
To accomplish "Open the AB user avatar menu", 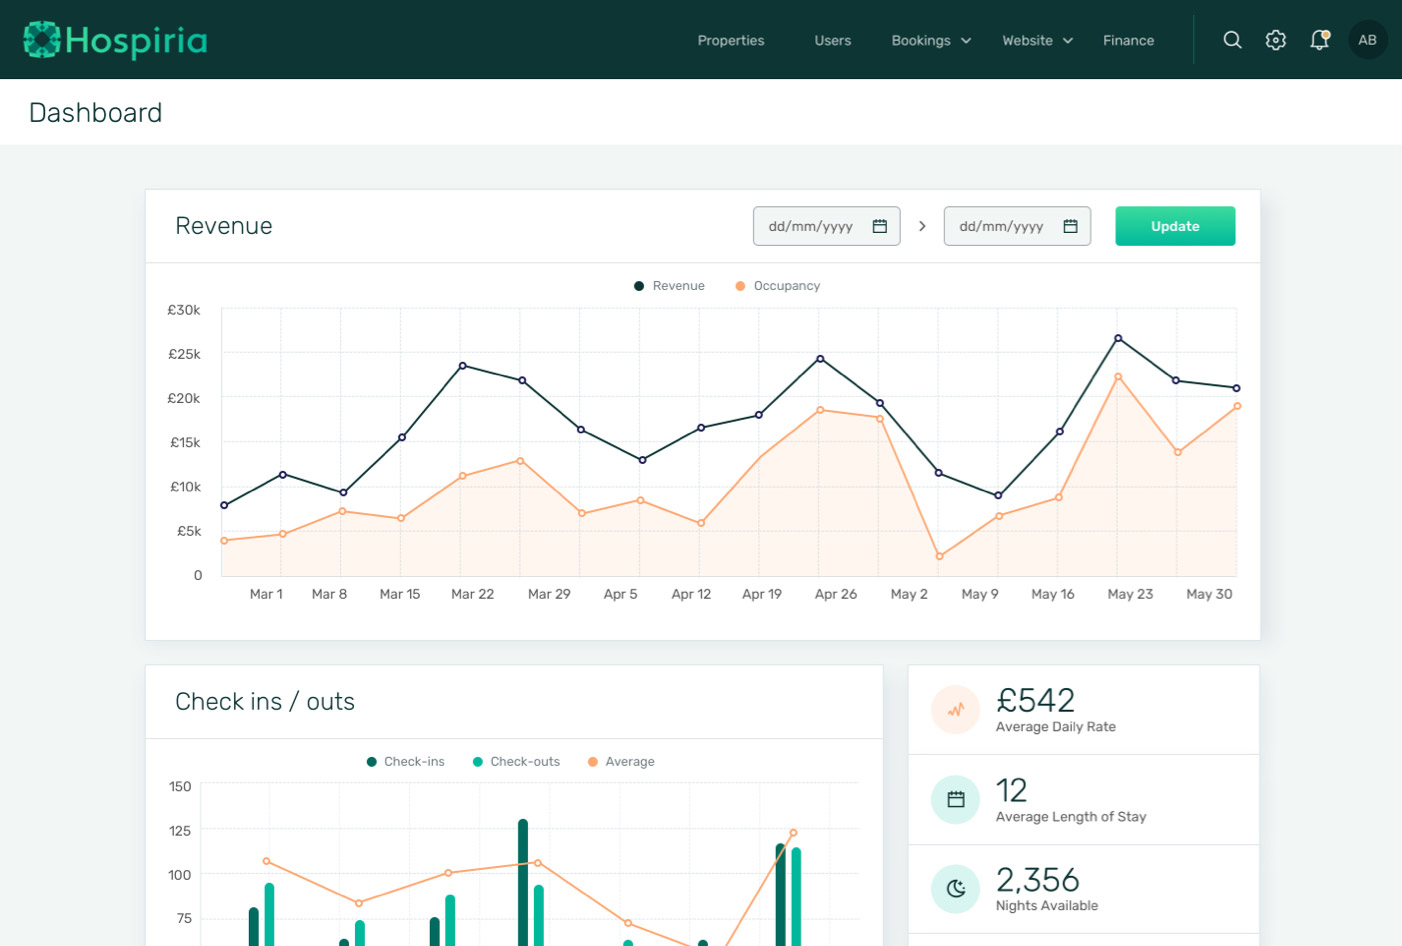I will click(x=1367, y=40).
